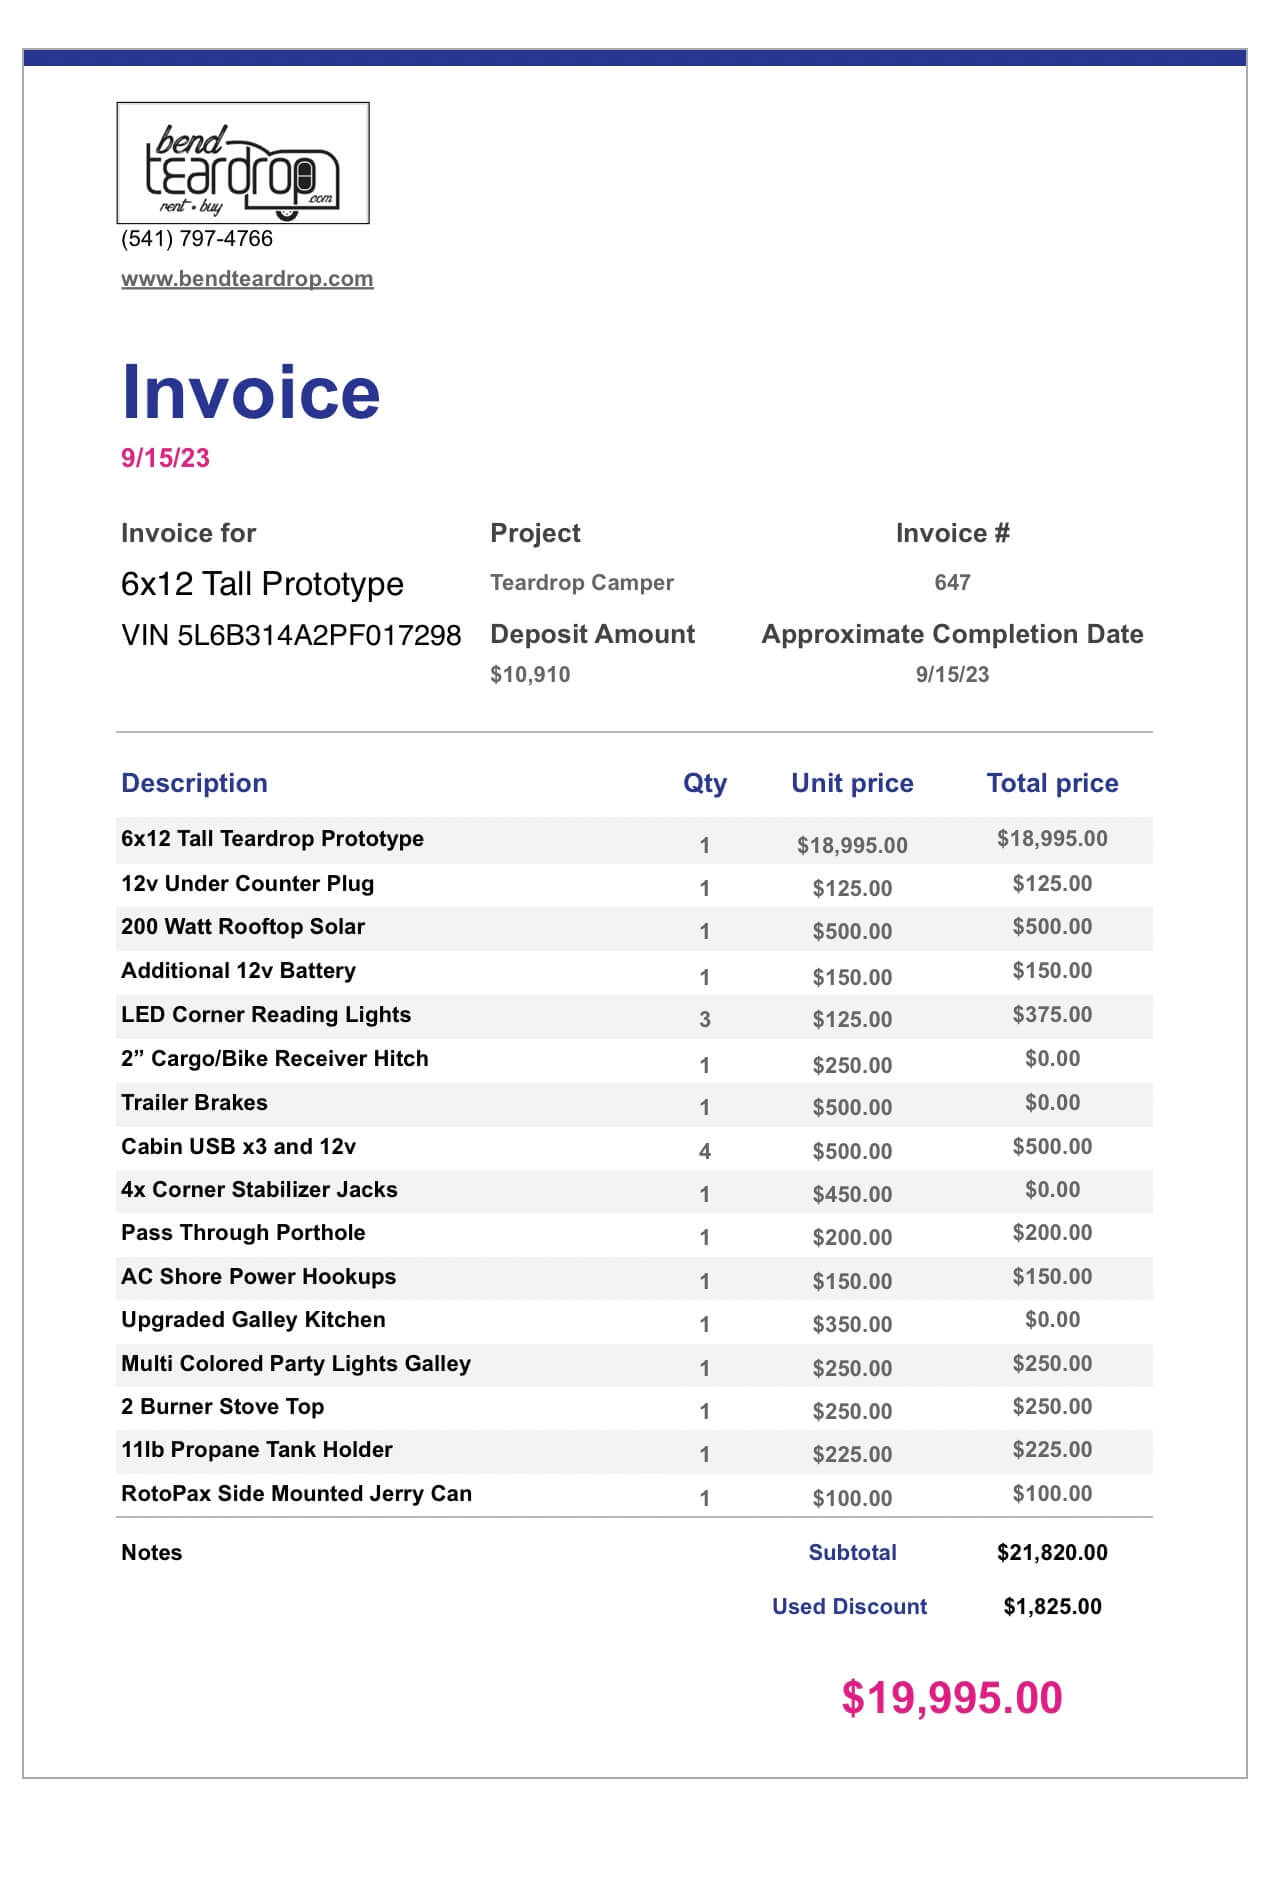
Task: Click the Bend Teardrop logo image
Action: point(243,163)
